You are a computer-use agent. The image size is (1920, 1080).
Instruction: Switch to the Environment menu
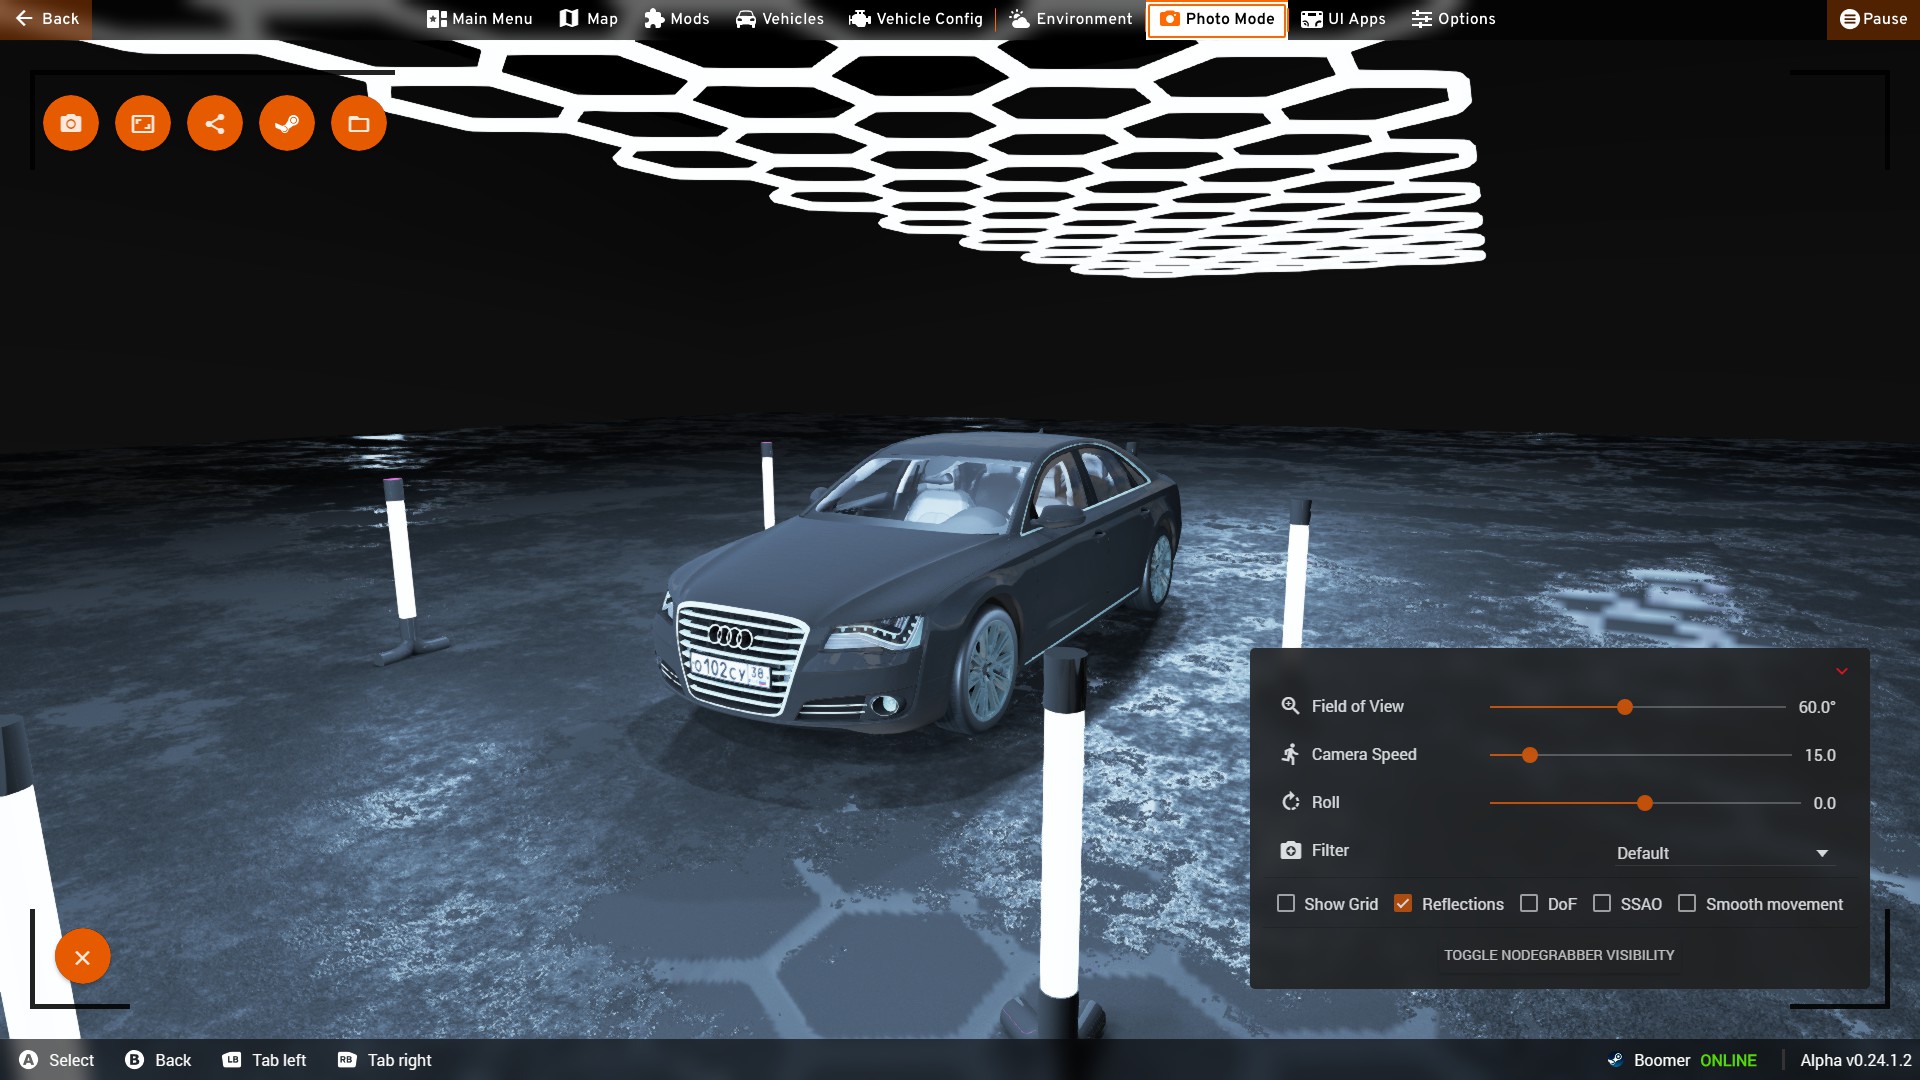[x=1071, y=19]
